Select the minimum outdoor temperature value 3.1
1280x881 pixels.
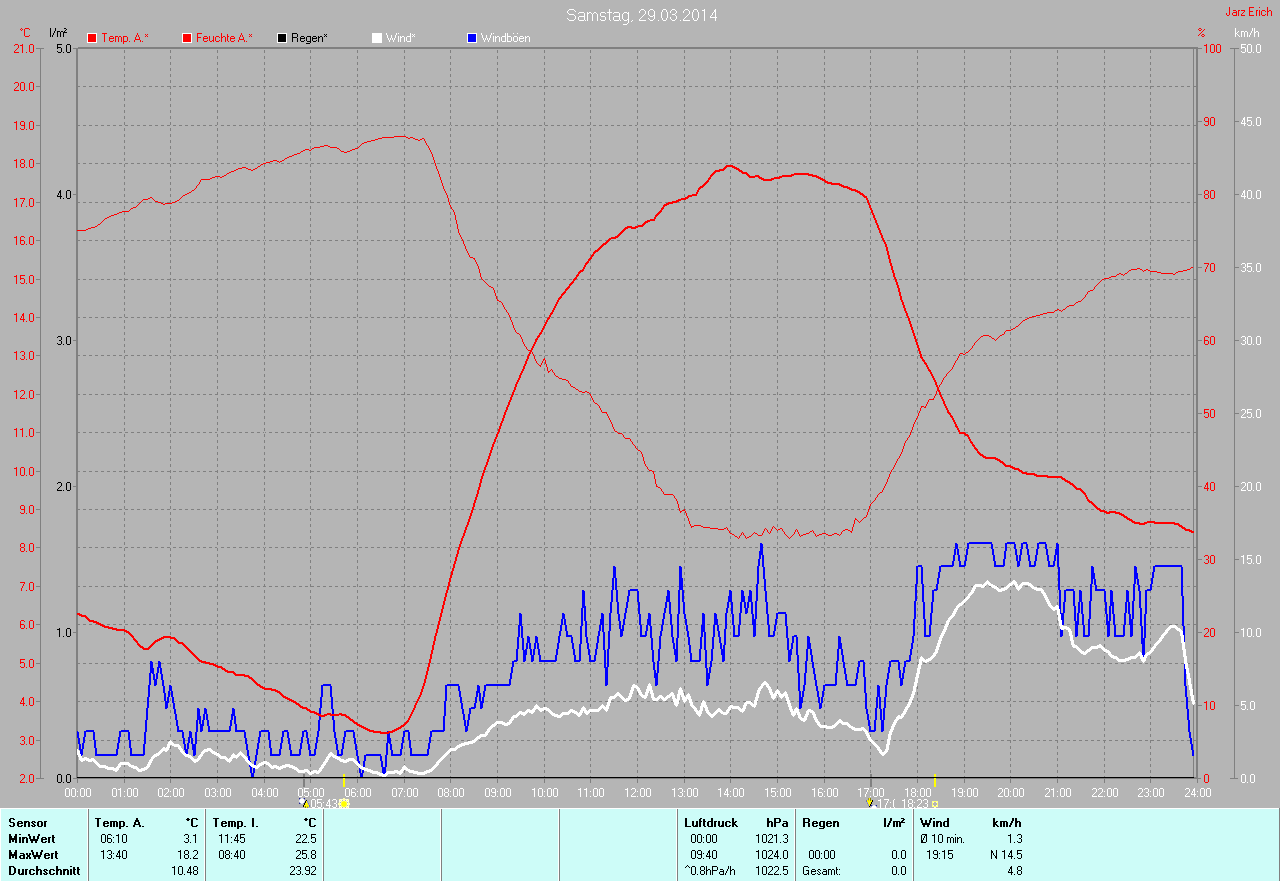point(189,838)
